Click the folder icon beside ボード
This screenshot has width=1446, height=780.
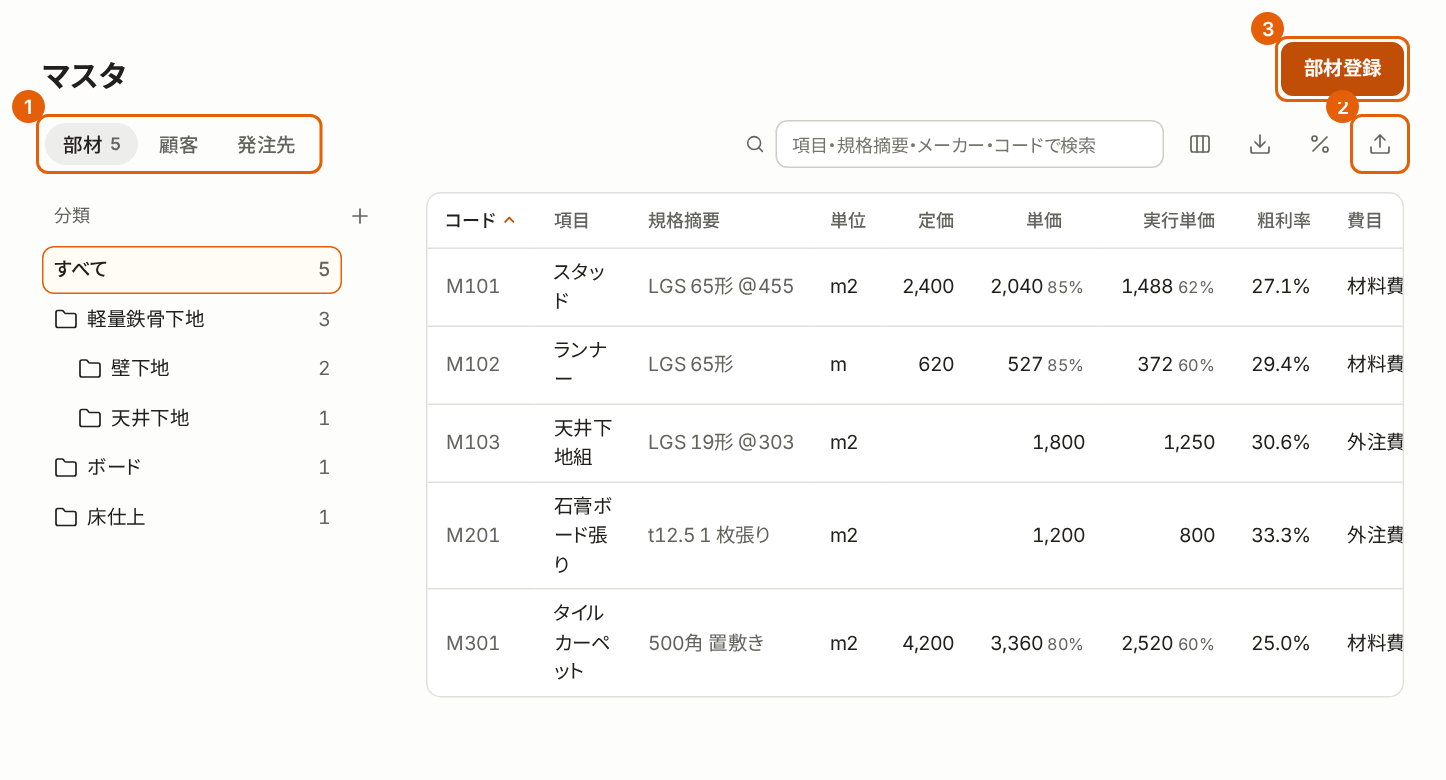click(66, 468)
